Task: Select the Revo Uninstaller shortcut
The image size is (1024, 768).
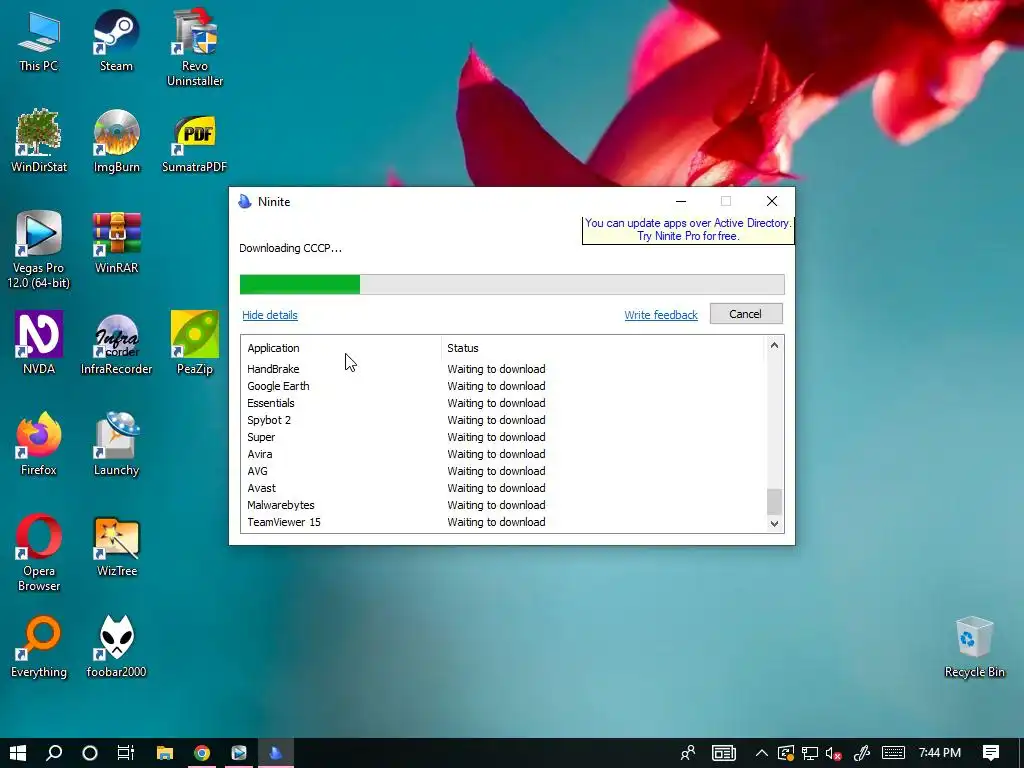Action: 195,49
